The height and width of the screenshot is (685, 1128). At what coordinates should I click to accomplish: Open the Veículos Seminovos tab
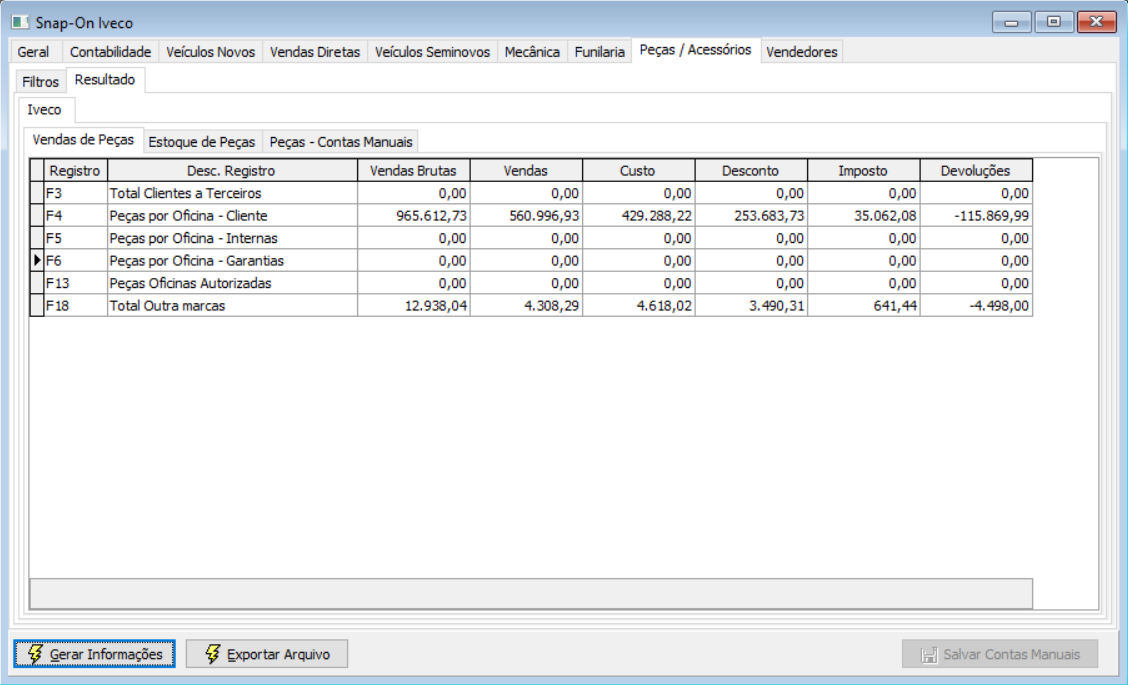[x=432, y=52]
